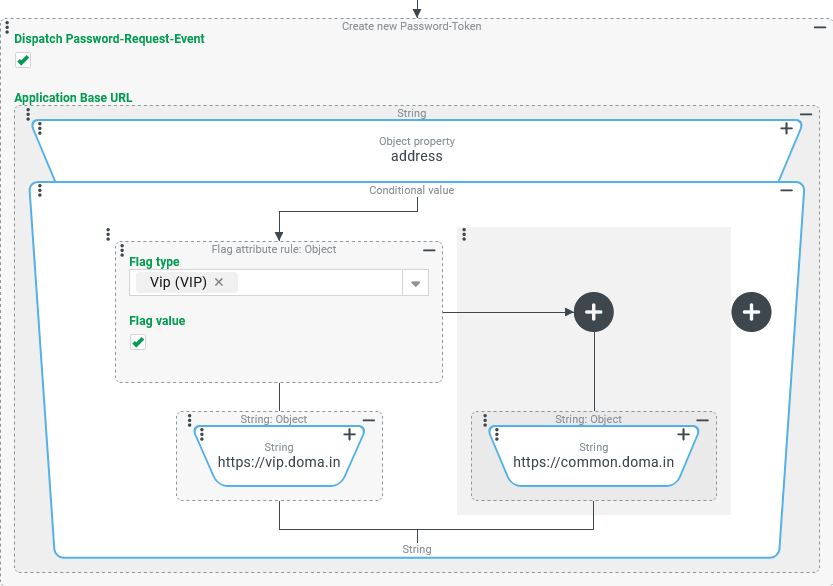This screenshot has height=586, width=833.
Task: Open the Flag type dropdown arrow
Action: tap(416, 283)
